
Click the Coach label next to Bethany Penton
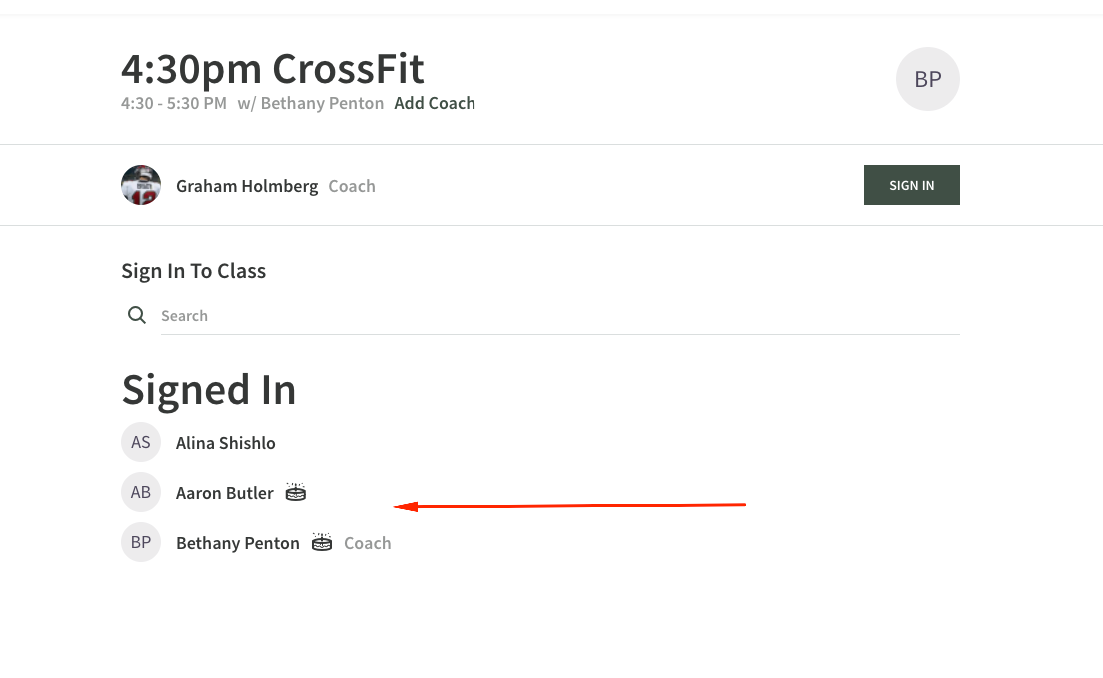coord(367,543)
